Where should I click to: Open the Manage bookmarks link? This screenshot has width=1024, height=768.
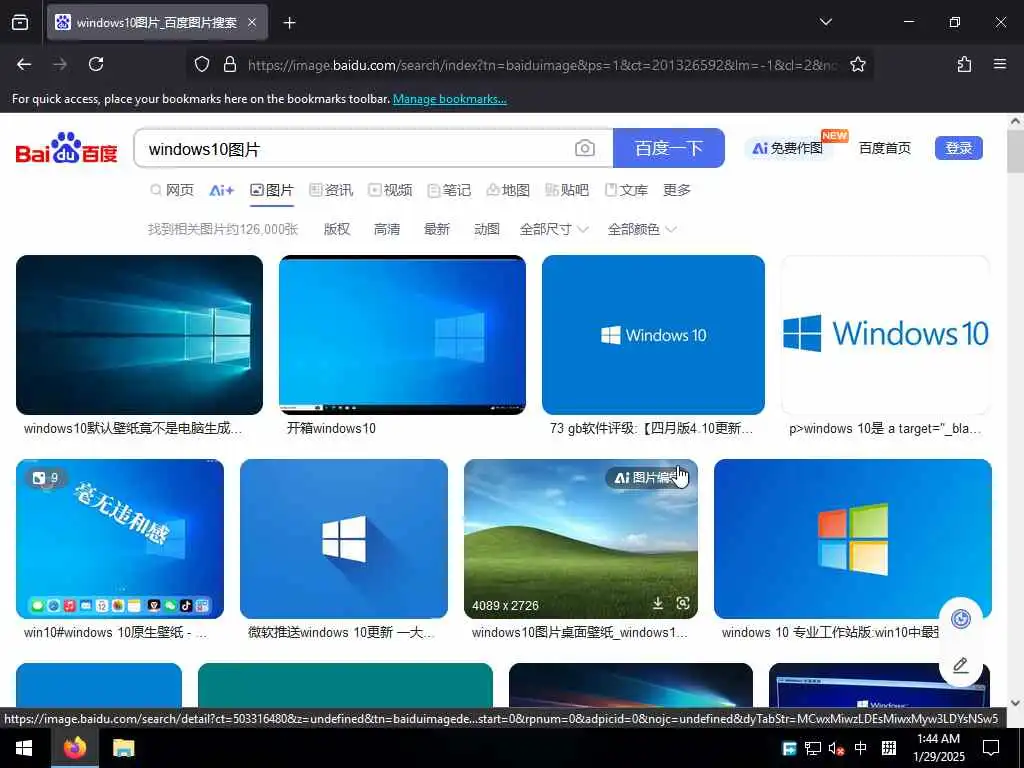pos(449,99)
